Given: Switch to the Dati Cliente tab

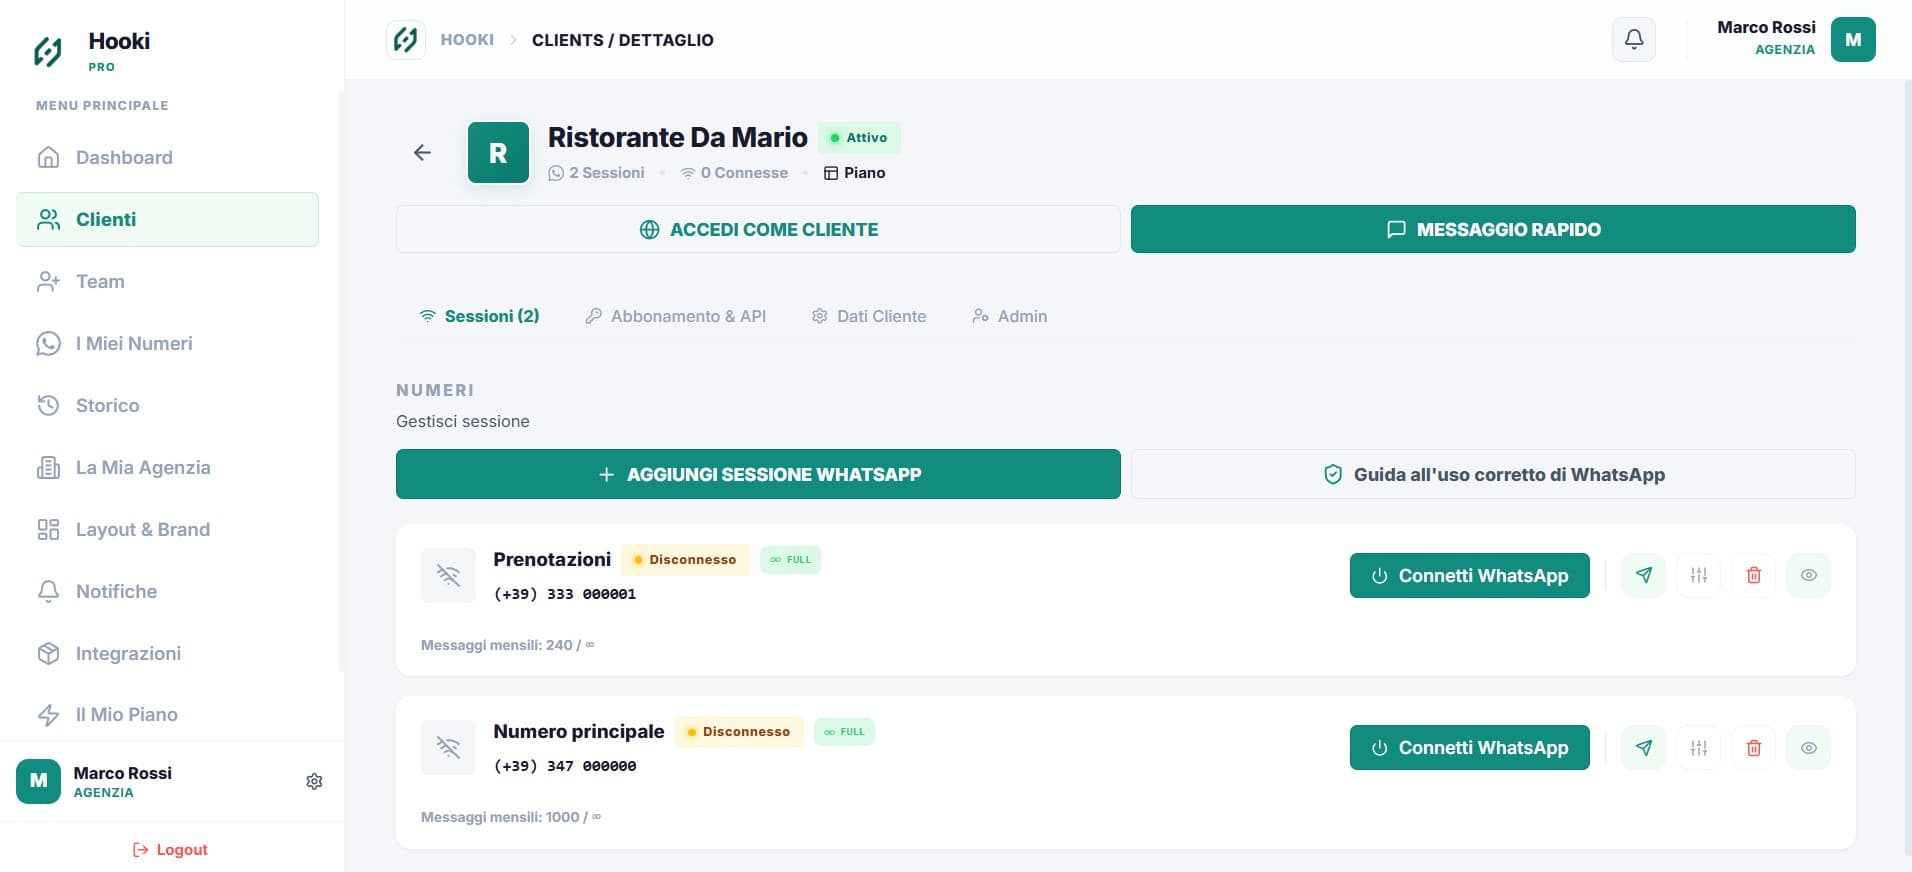Looking at the screenshot, I should coord(868,316).
